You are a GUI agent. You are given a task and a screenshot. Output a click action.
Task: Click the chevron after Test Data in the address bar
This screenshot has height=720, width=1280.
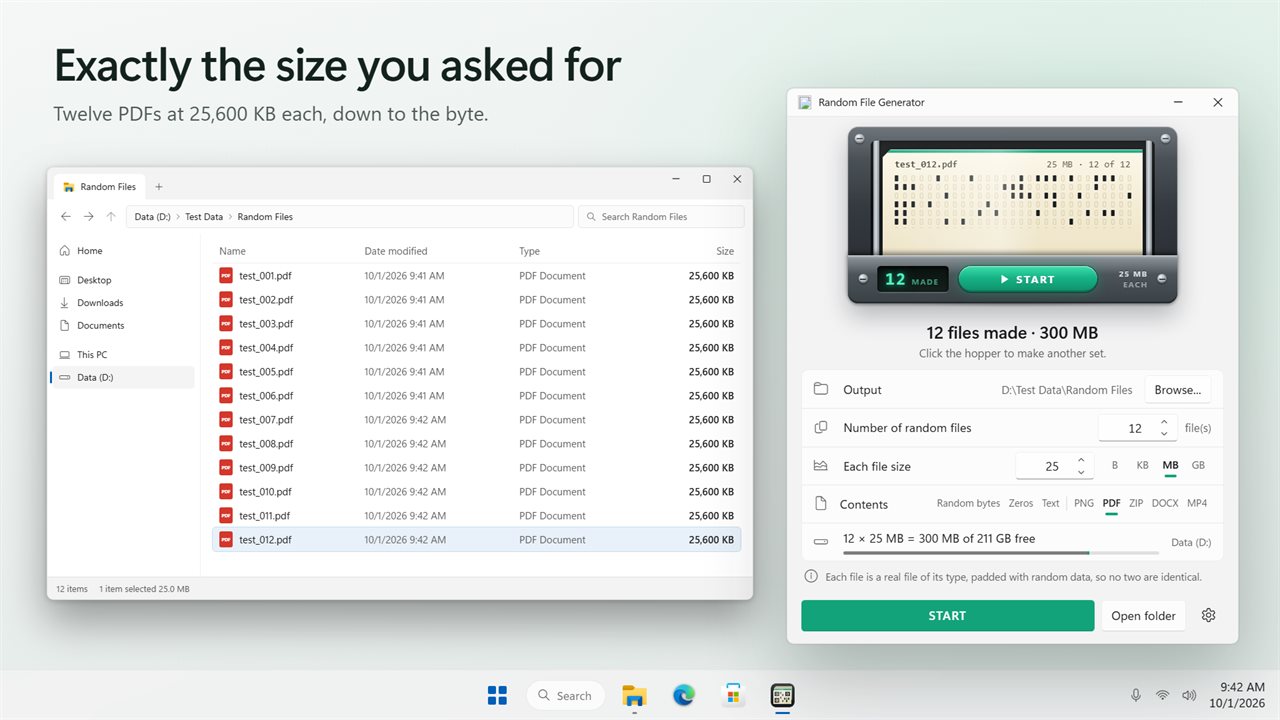(x=230, y=217)
